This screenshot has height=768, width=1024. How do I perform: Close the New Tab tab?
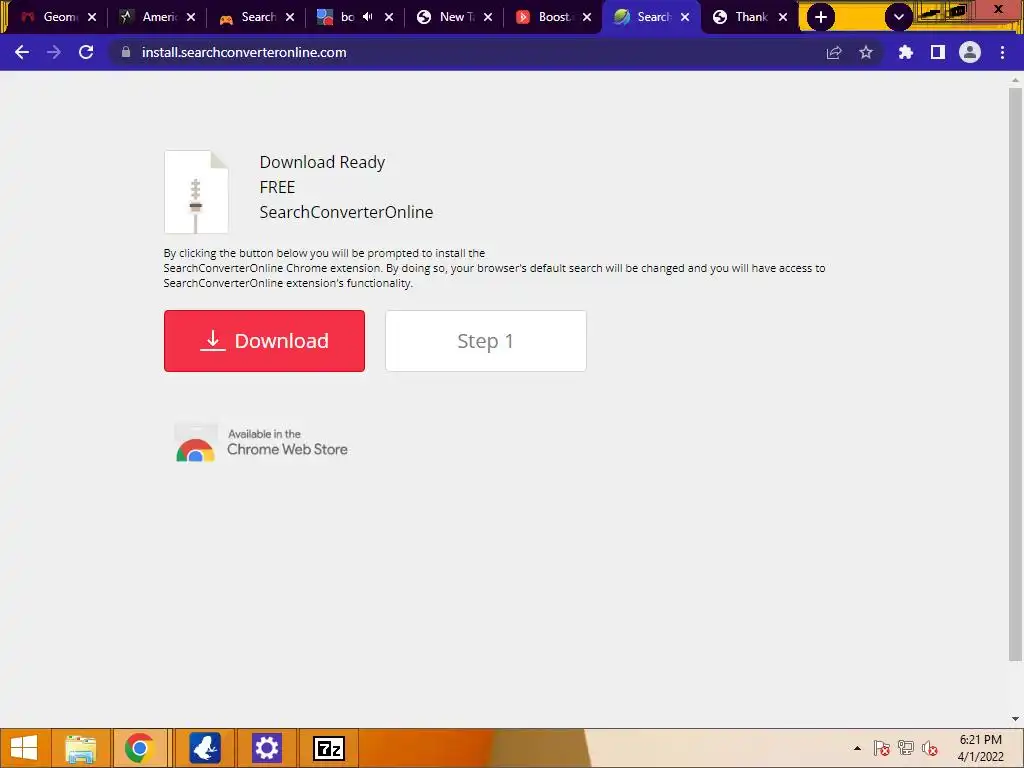(x=488, y=17)
